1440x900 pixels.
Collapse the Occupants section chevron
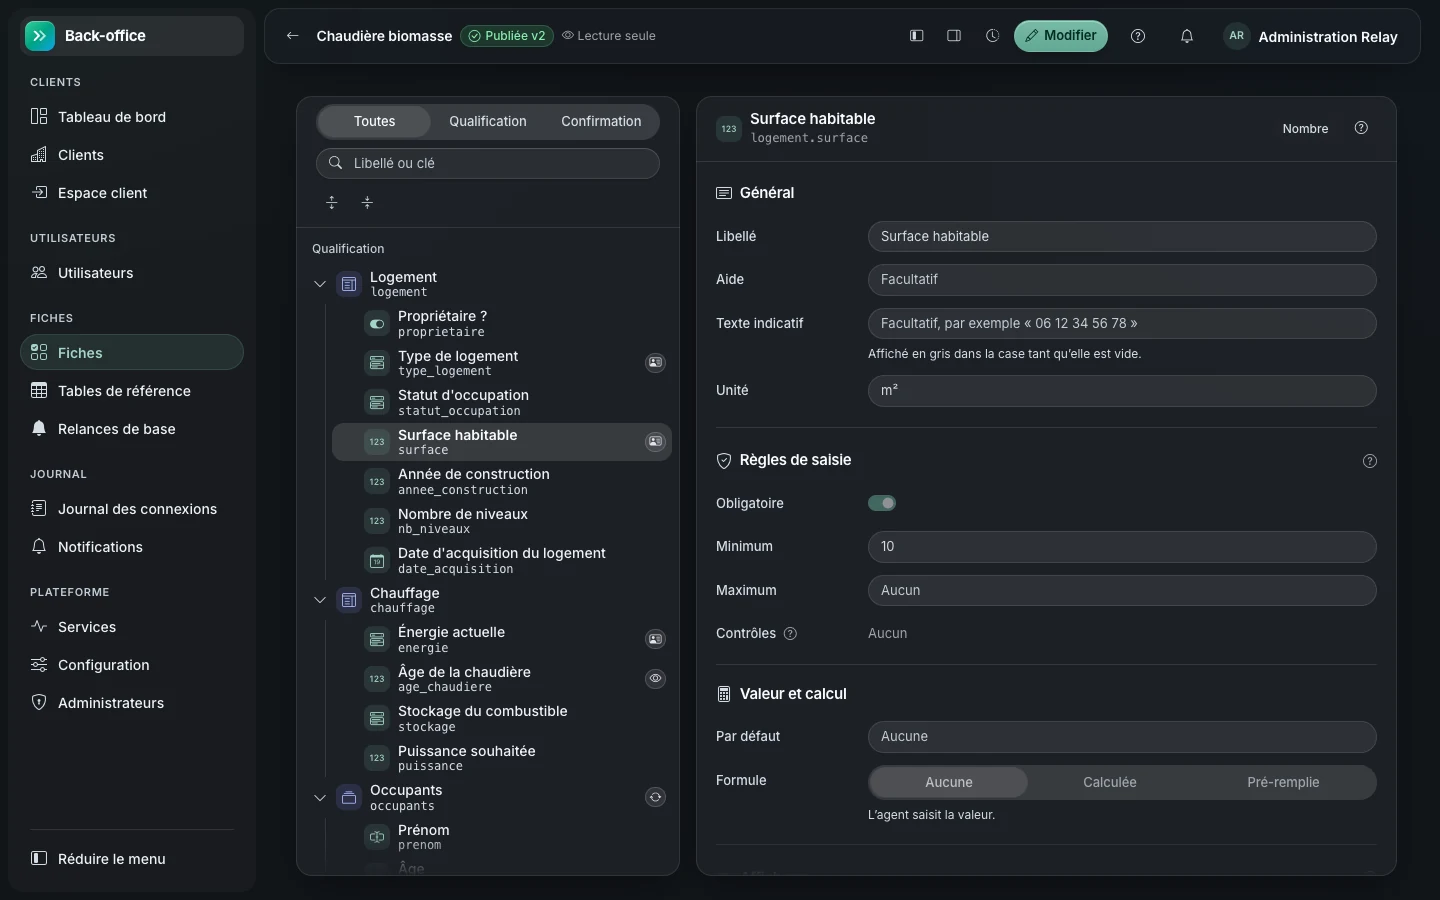320,798
